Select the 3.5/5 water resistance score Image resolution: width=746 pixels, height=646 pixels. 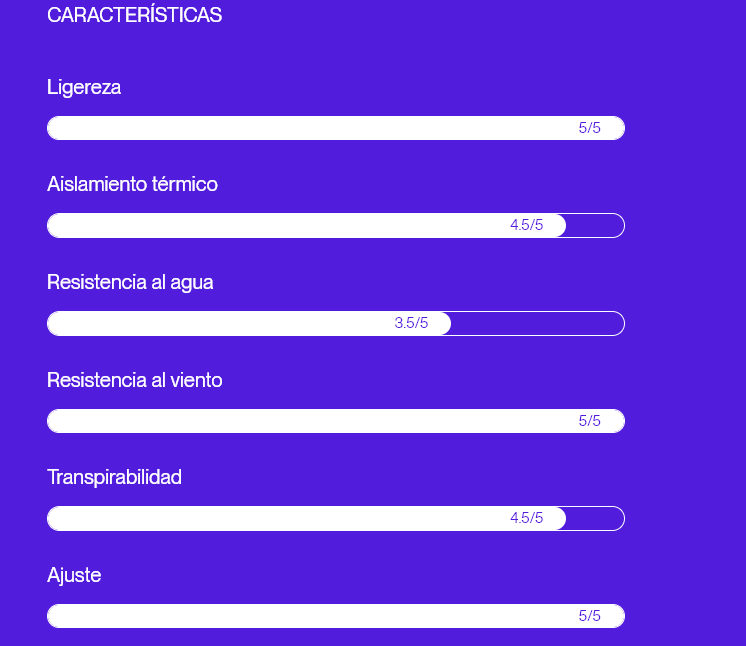click(x=411, y=323)
